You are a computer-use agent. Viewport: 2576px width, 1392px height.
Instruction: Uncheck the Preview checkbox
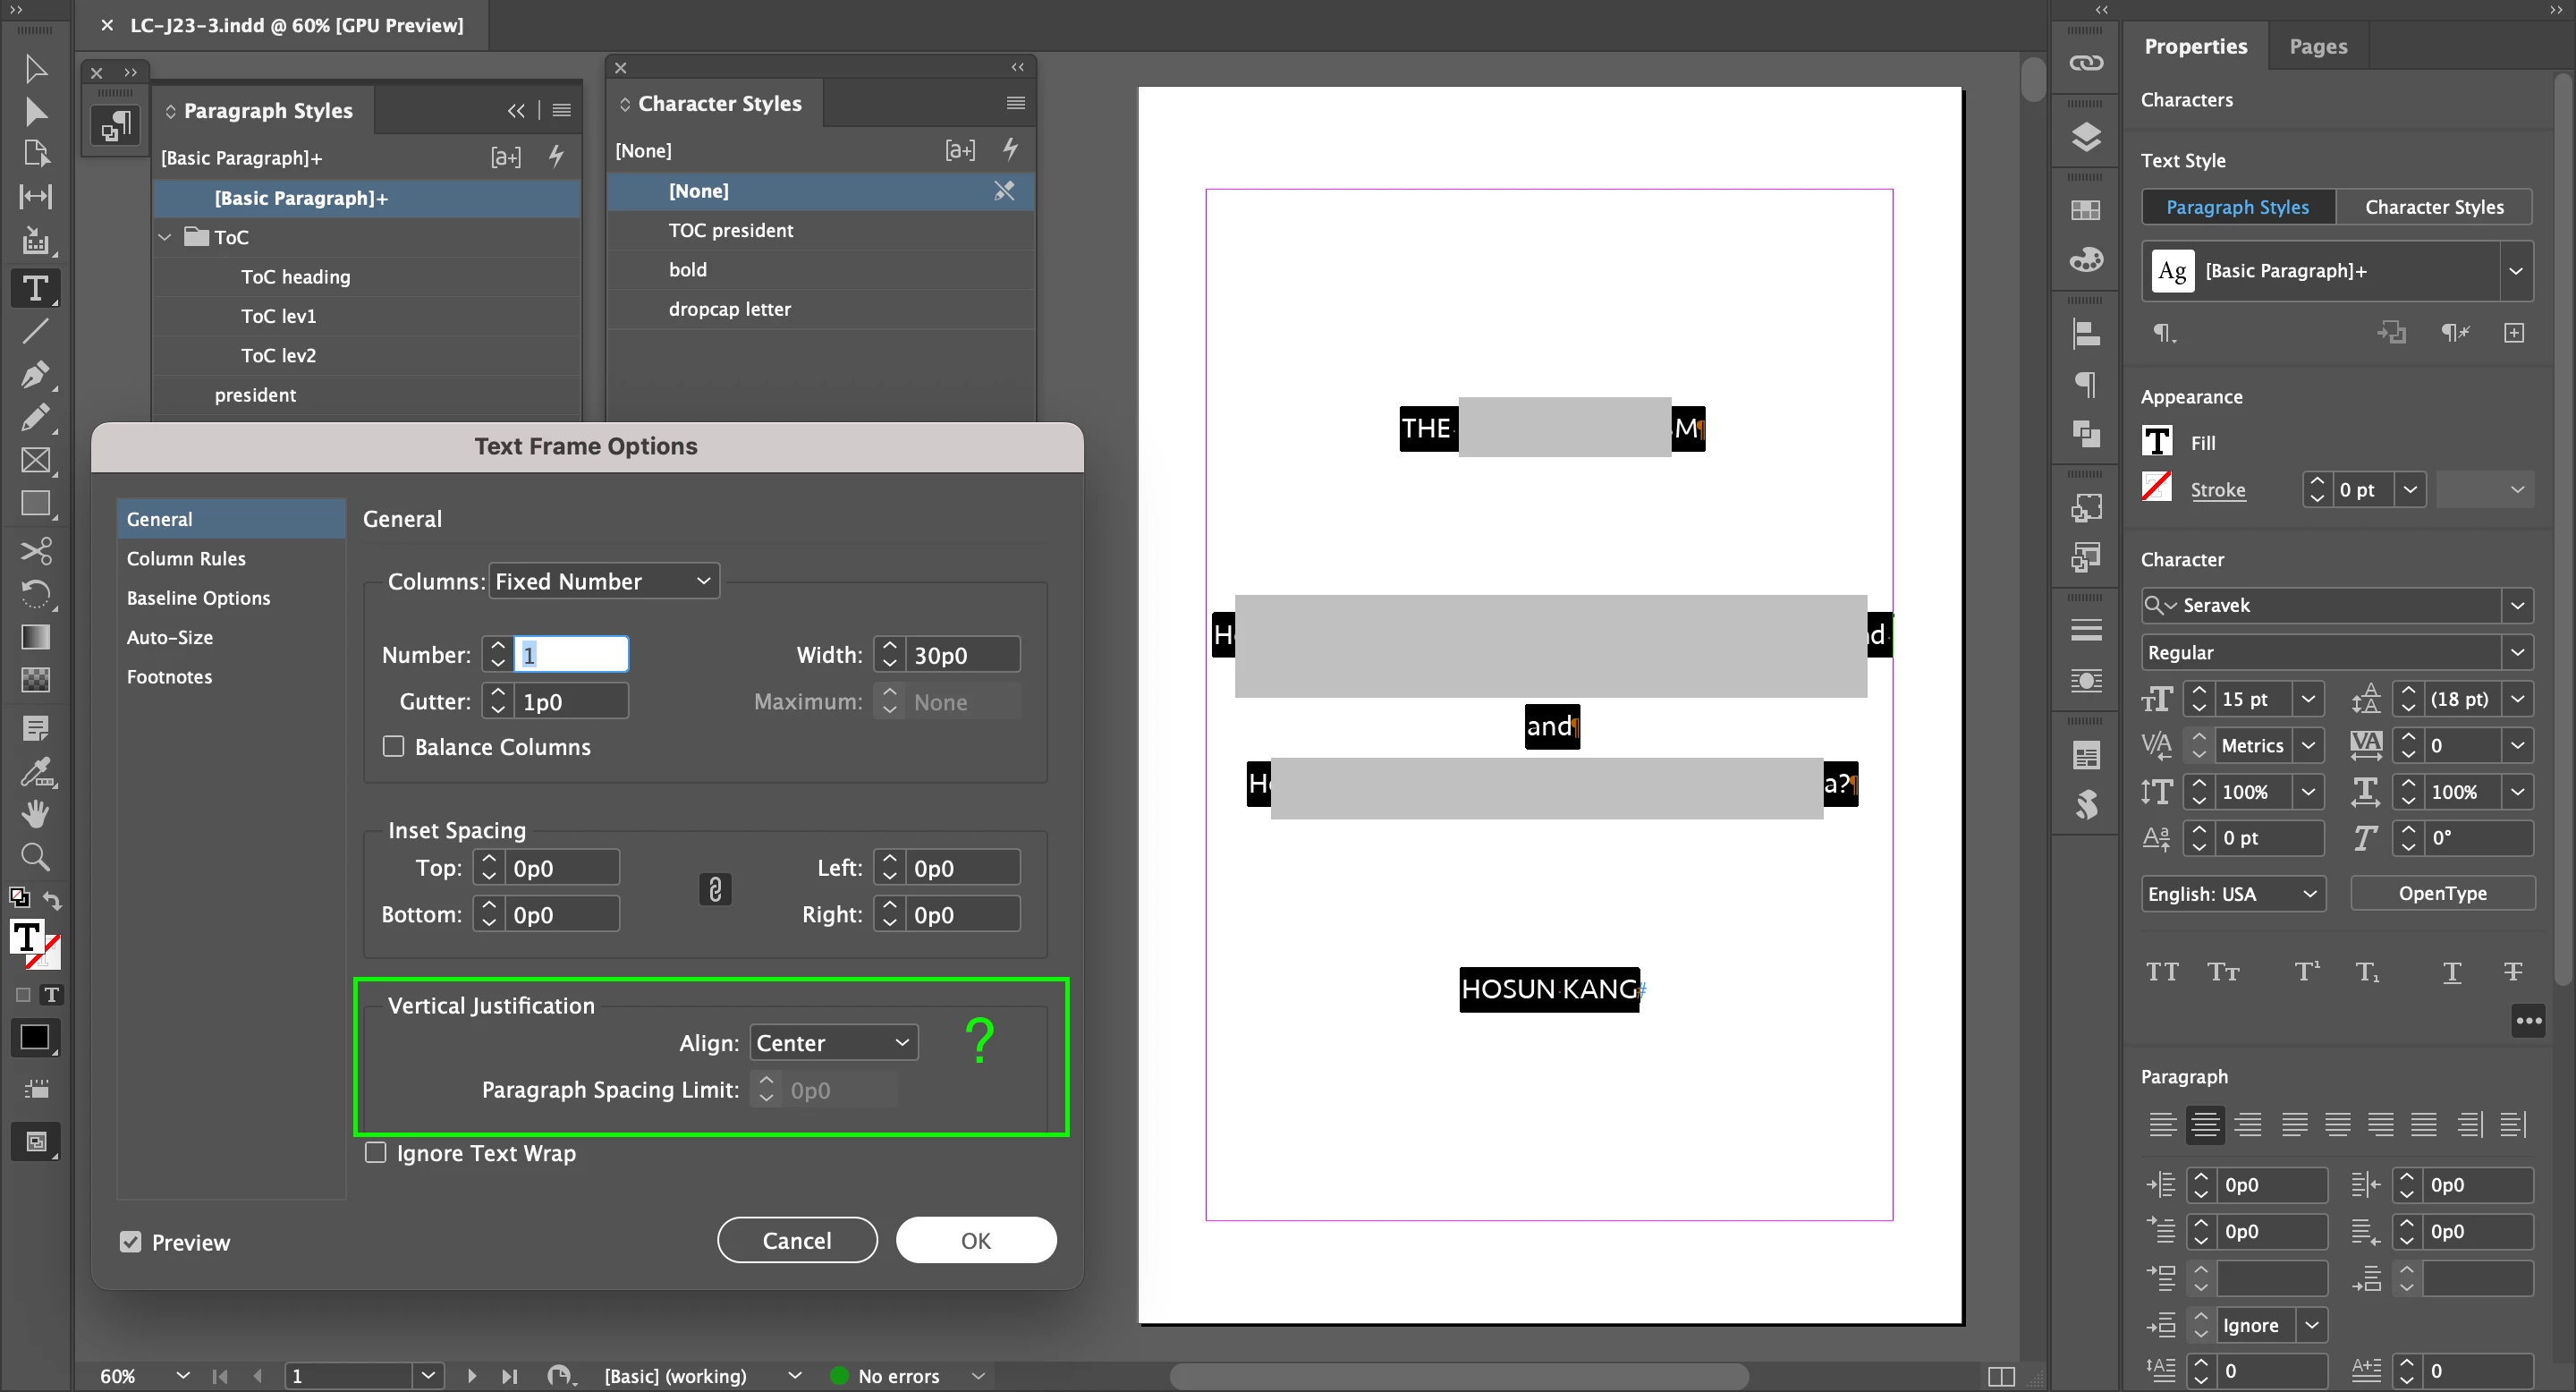point(131,1242)
